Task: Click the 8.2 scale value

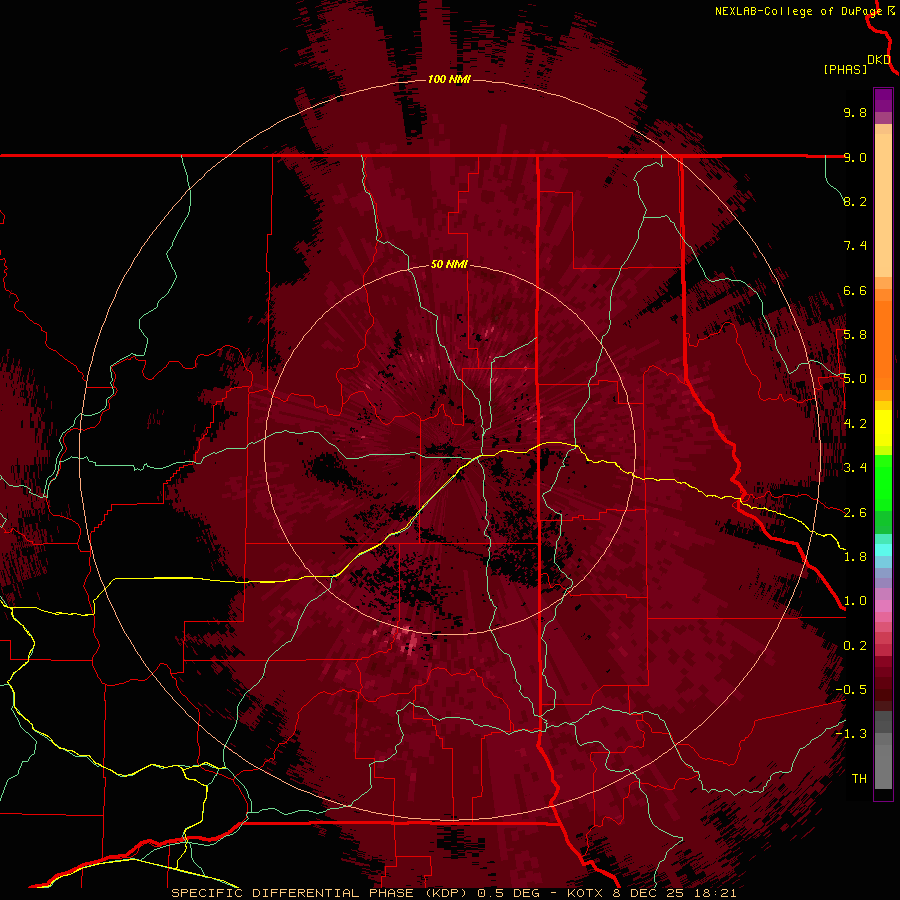Action: tap(855, 201)
